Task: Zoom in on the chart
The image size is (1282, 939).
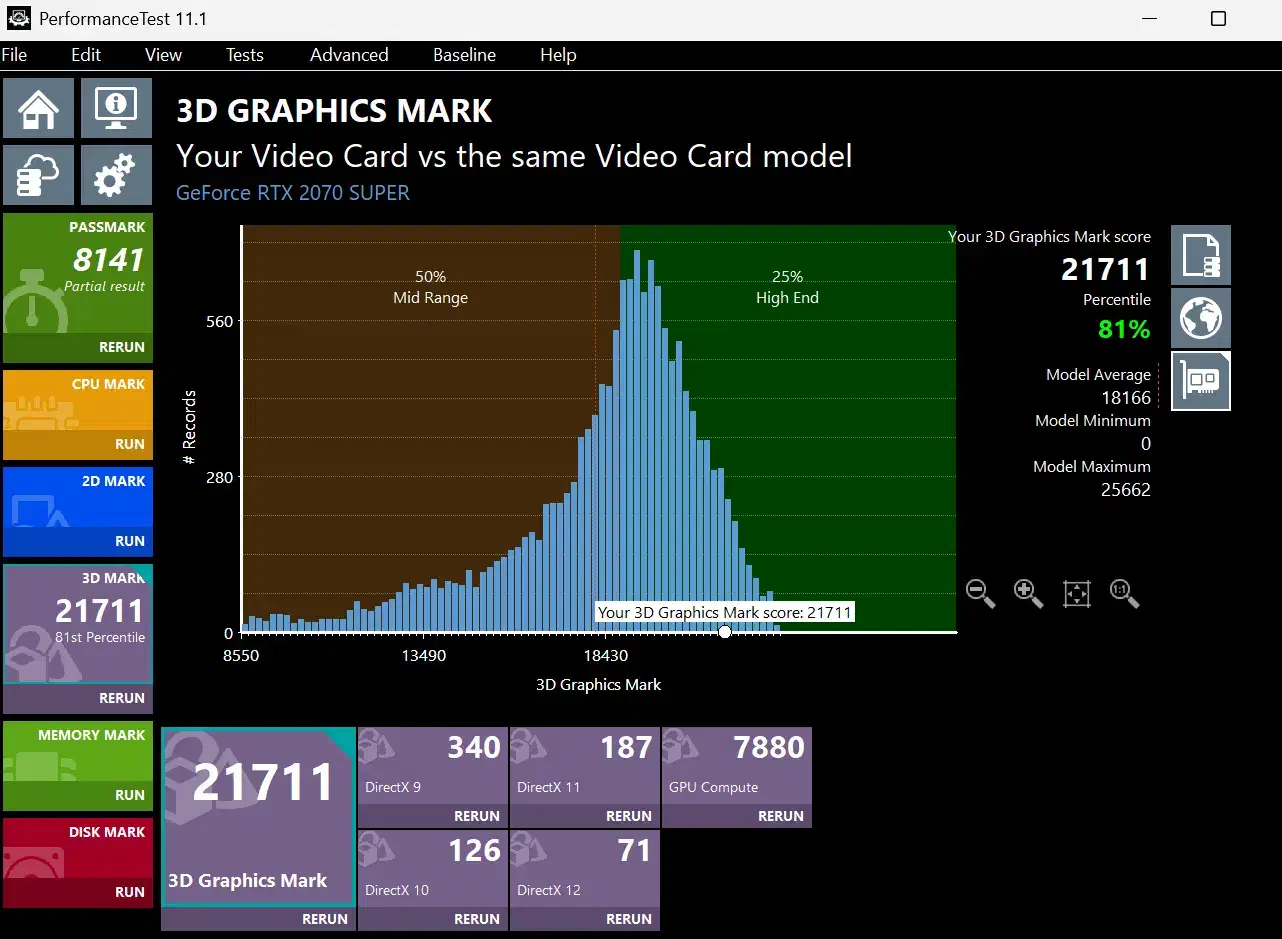Action: click(x=1029, y=593)
